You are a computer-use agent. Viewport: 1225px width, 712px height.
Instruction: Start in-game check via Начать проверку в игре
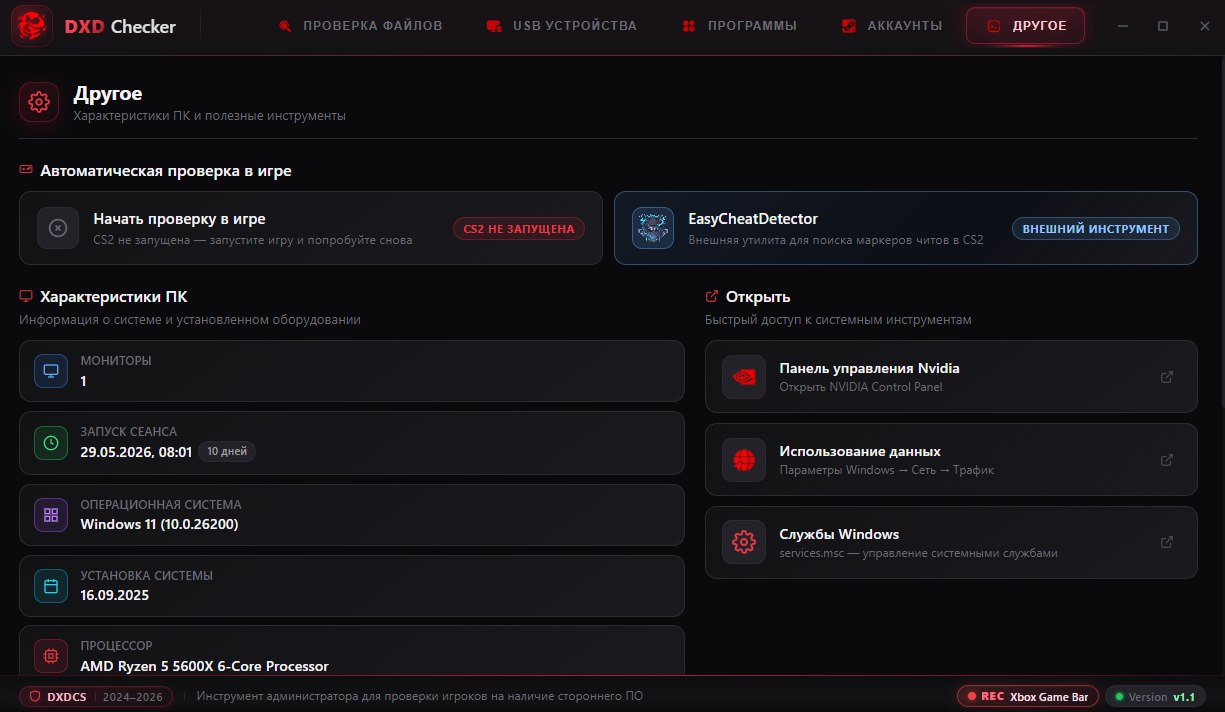[311, 228]
